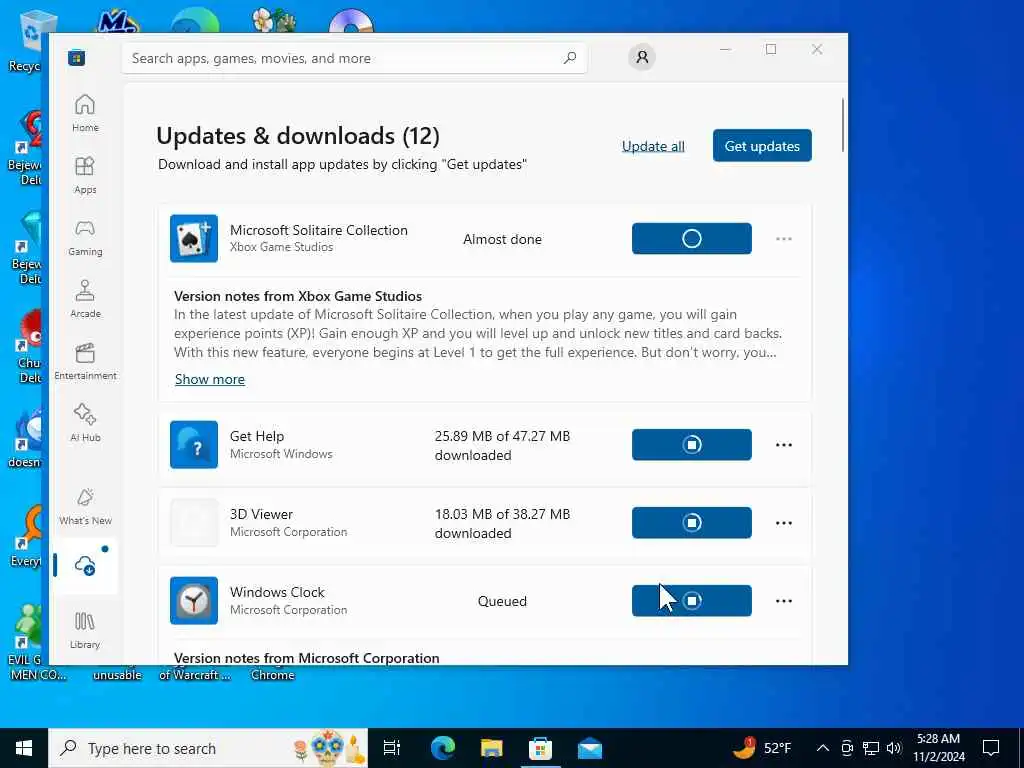Open File Explorer from the taskbar
Image resolution: width=1024 pixels, height=768 pixels.
(x=491, y=748)
